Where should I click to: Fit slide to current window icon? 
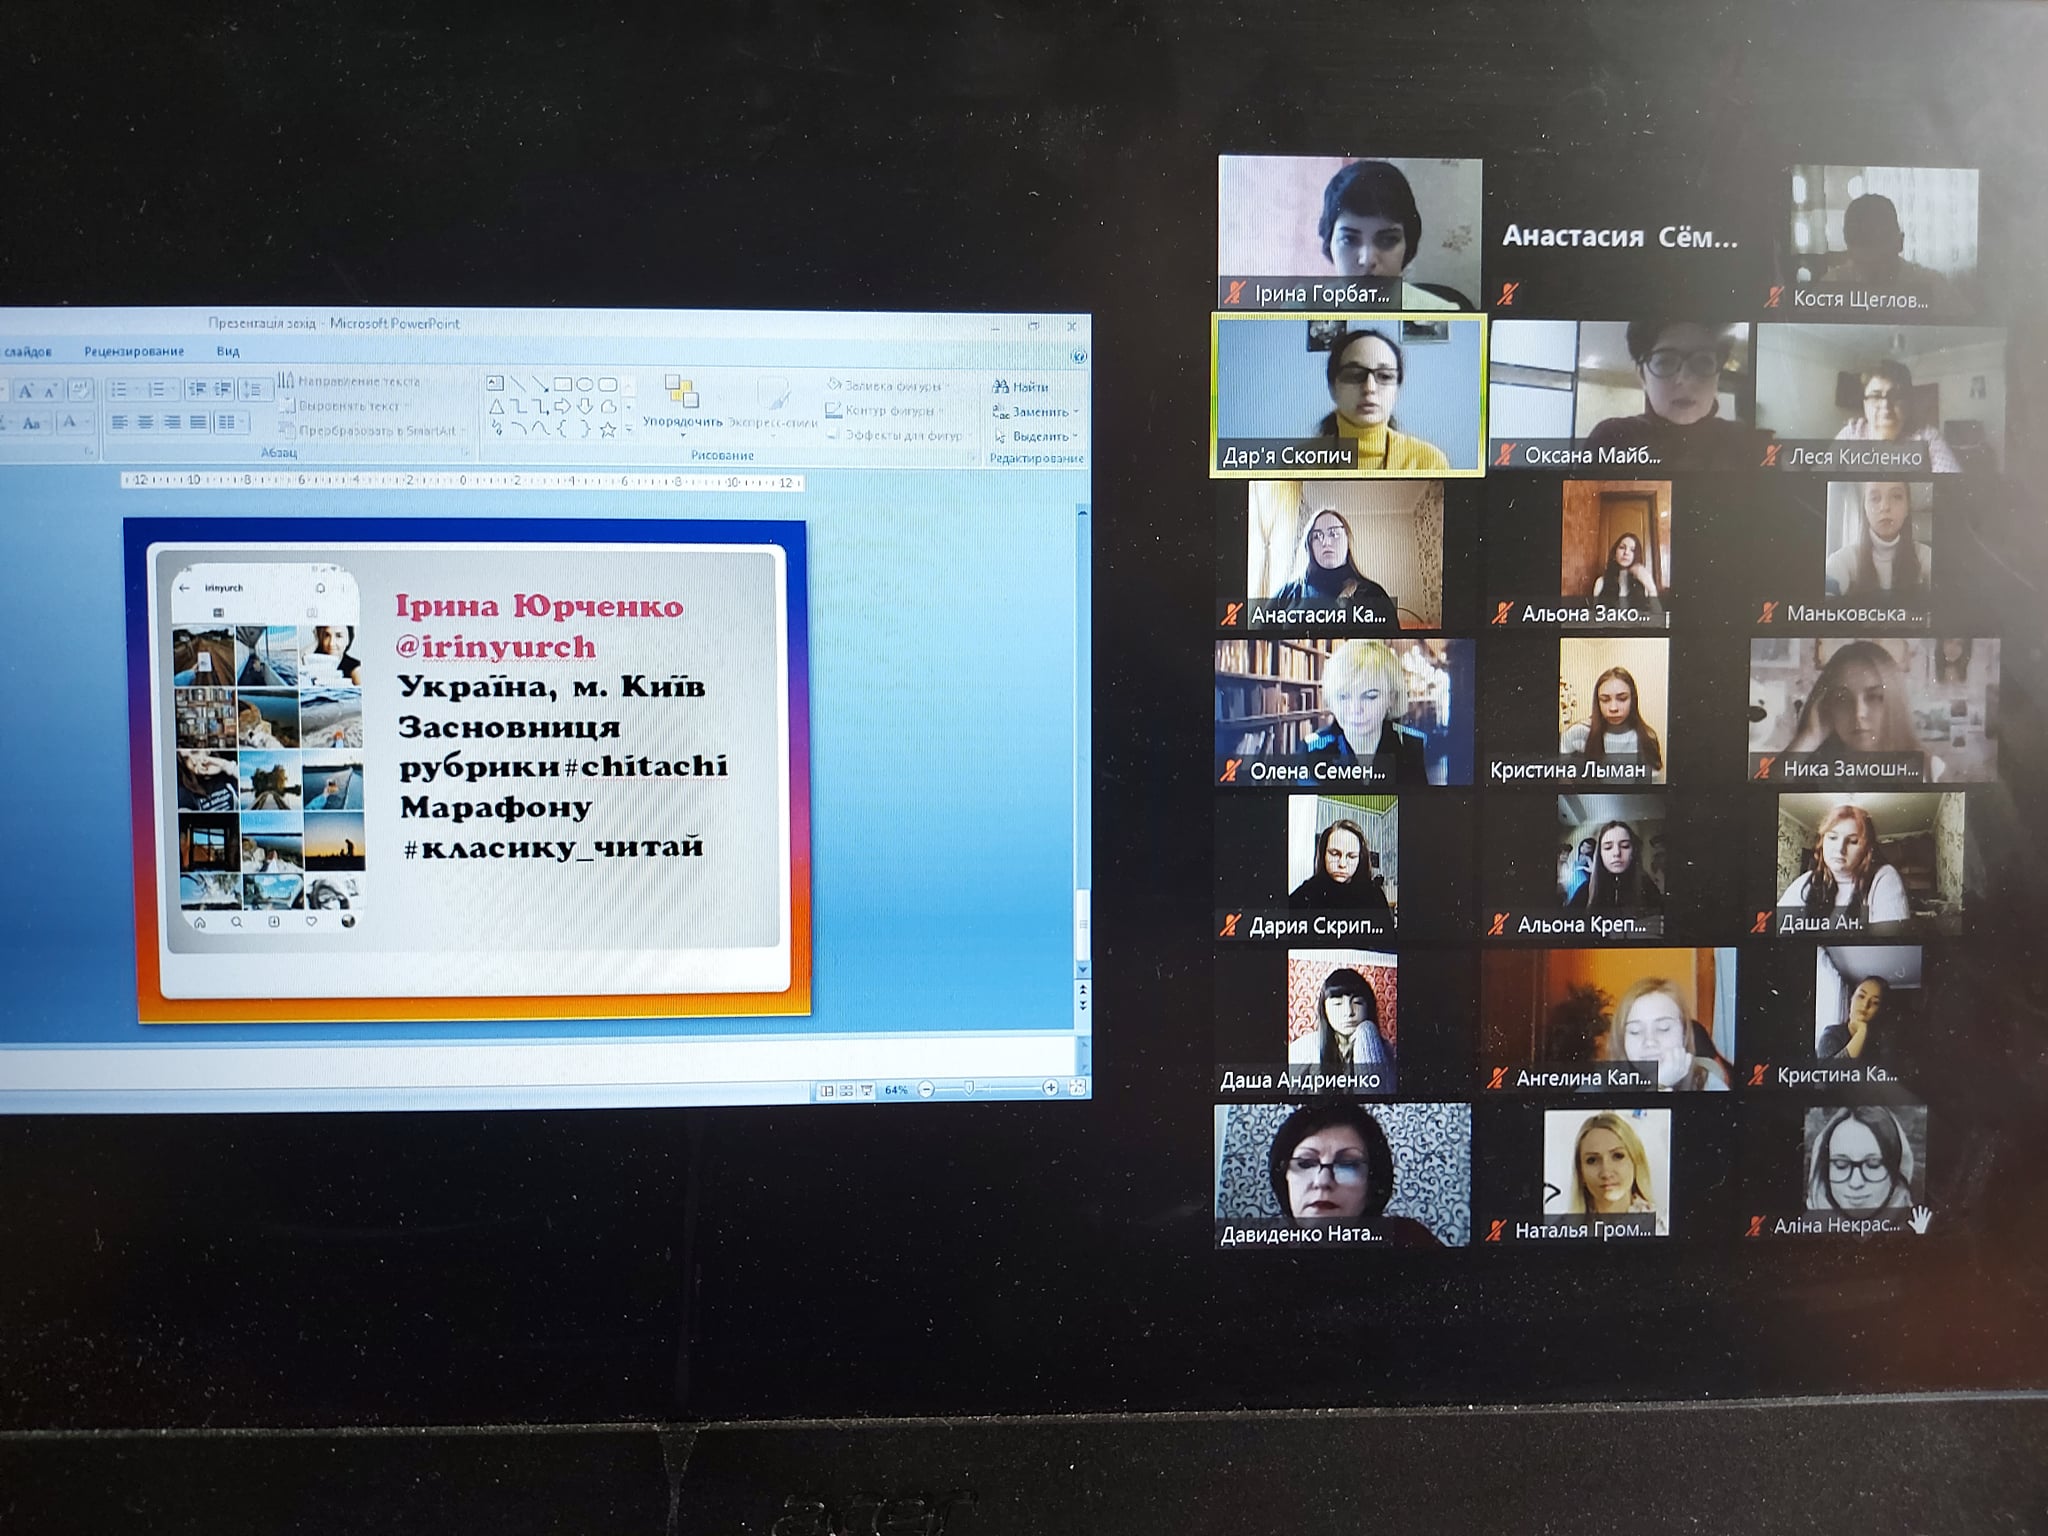tap(1077, 1087)
